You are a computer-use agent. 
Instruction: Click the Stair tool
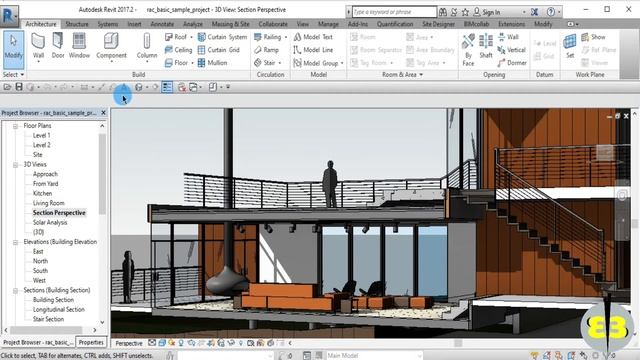click(264, 63)
